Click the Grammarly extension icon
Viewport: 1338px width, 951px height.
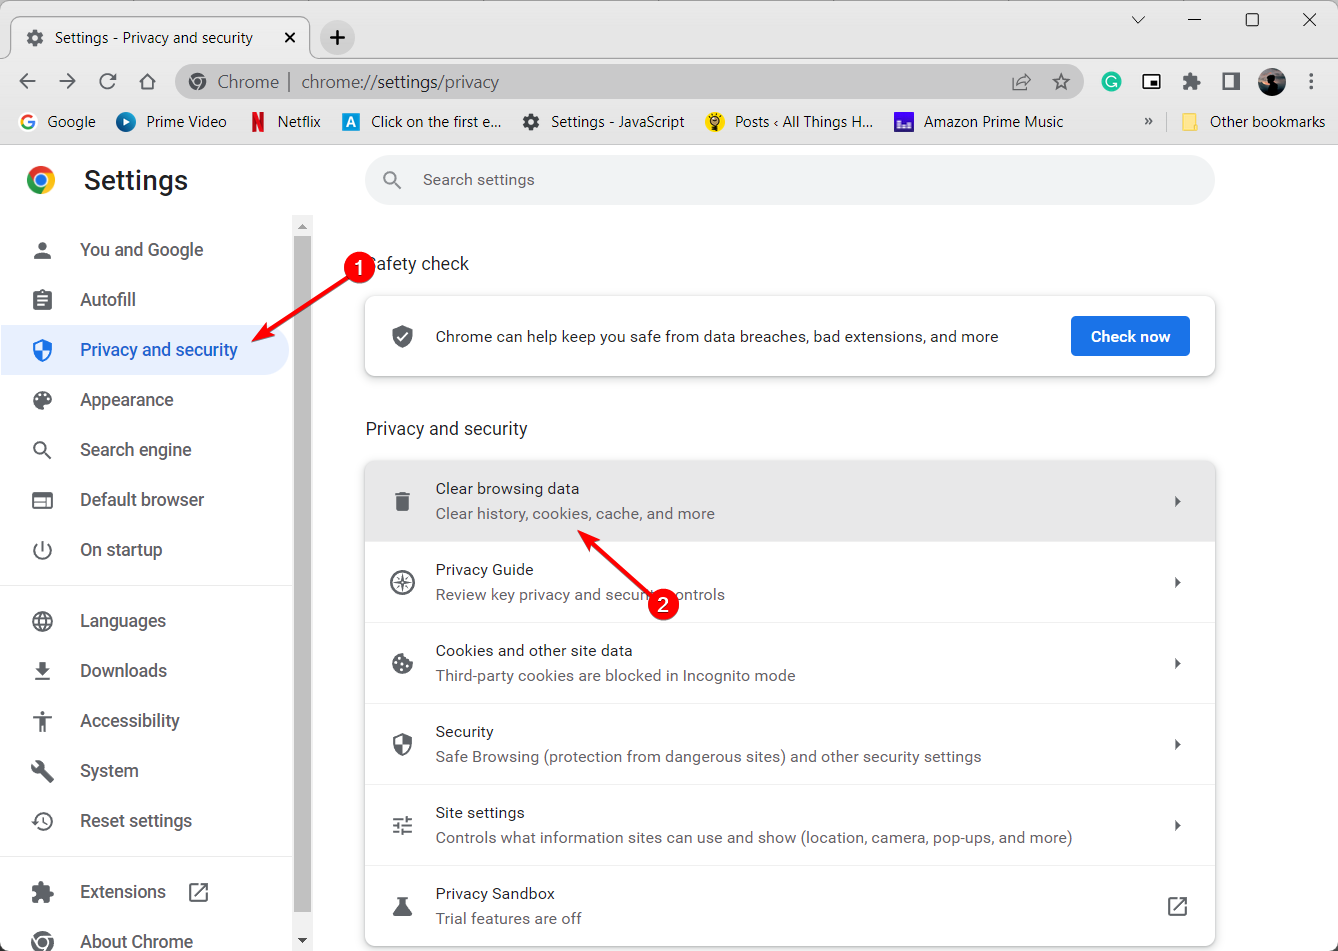[1111, 82]
